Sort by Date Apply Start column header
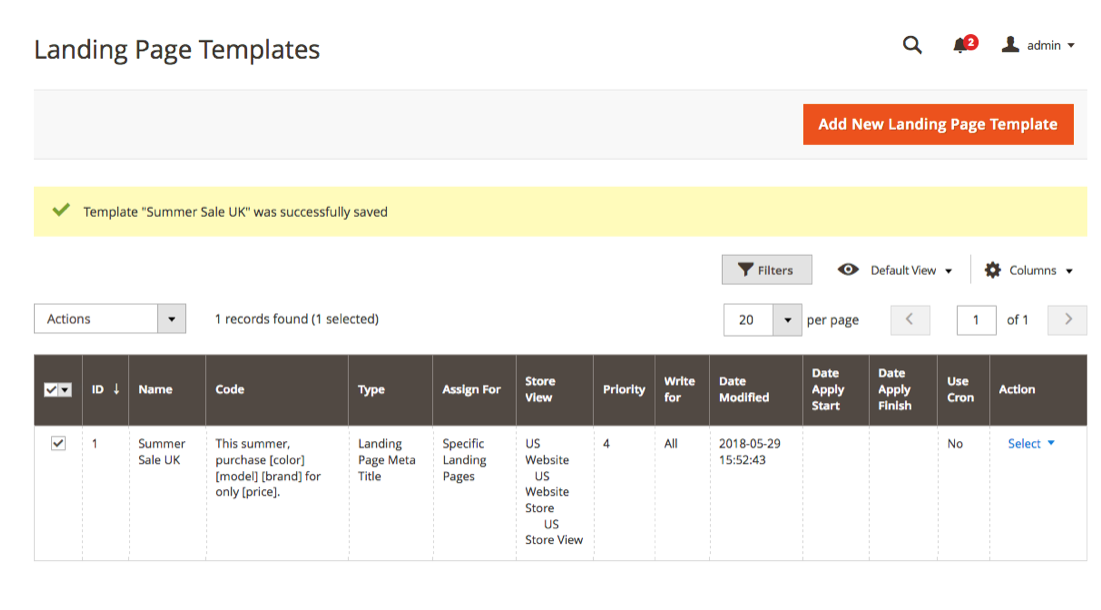This screenshot has width=1101, height=610. 836,390
